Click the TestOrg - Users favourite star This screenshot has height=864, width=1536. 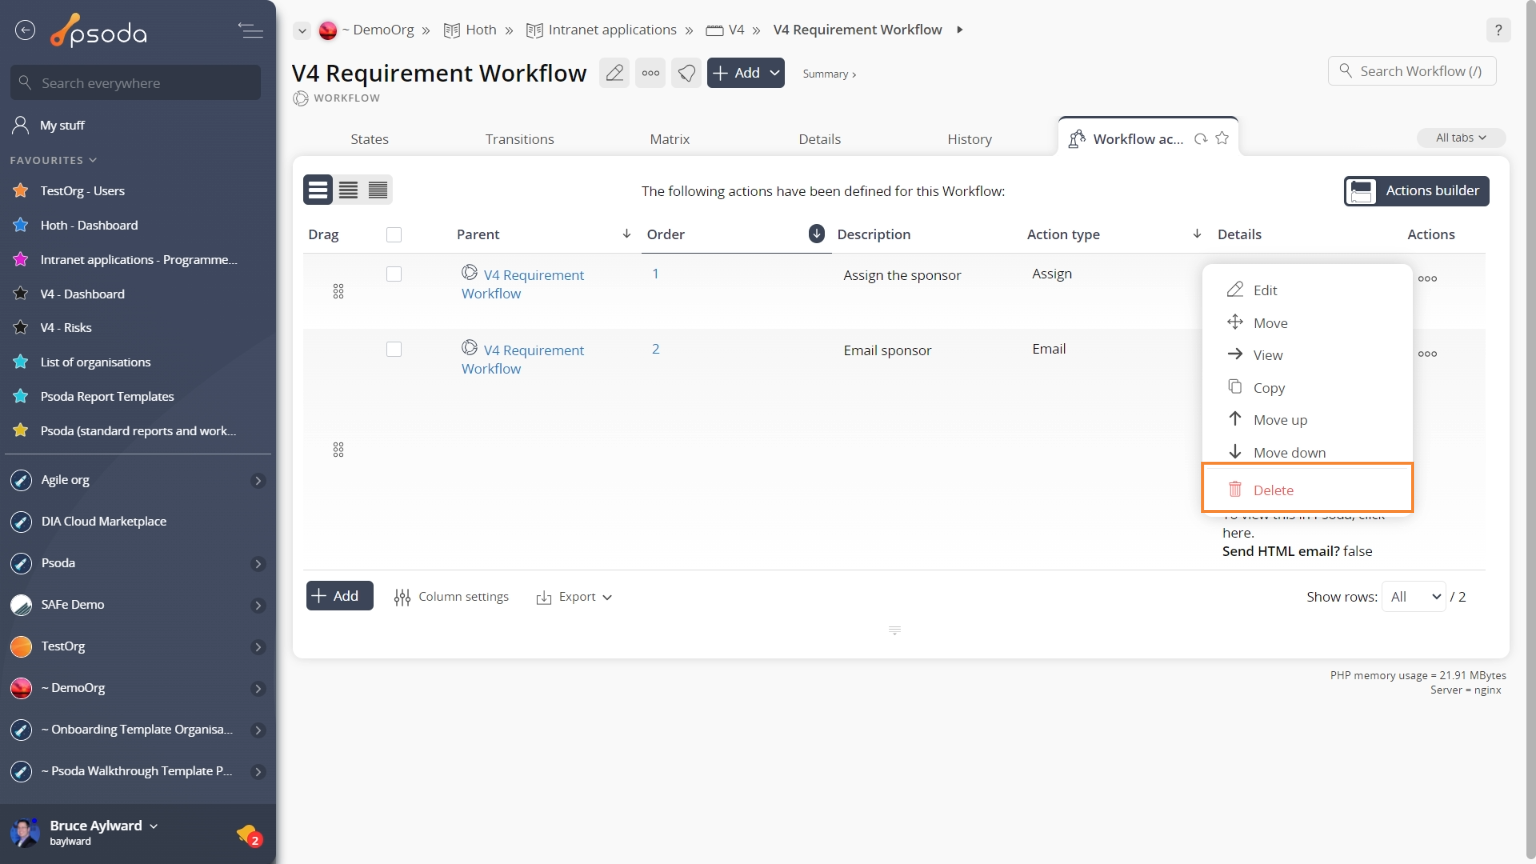point(20,190)
